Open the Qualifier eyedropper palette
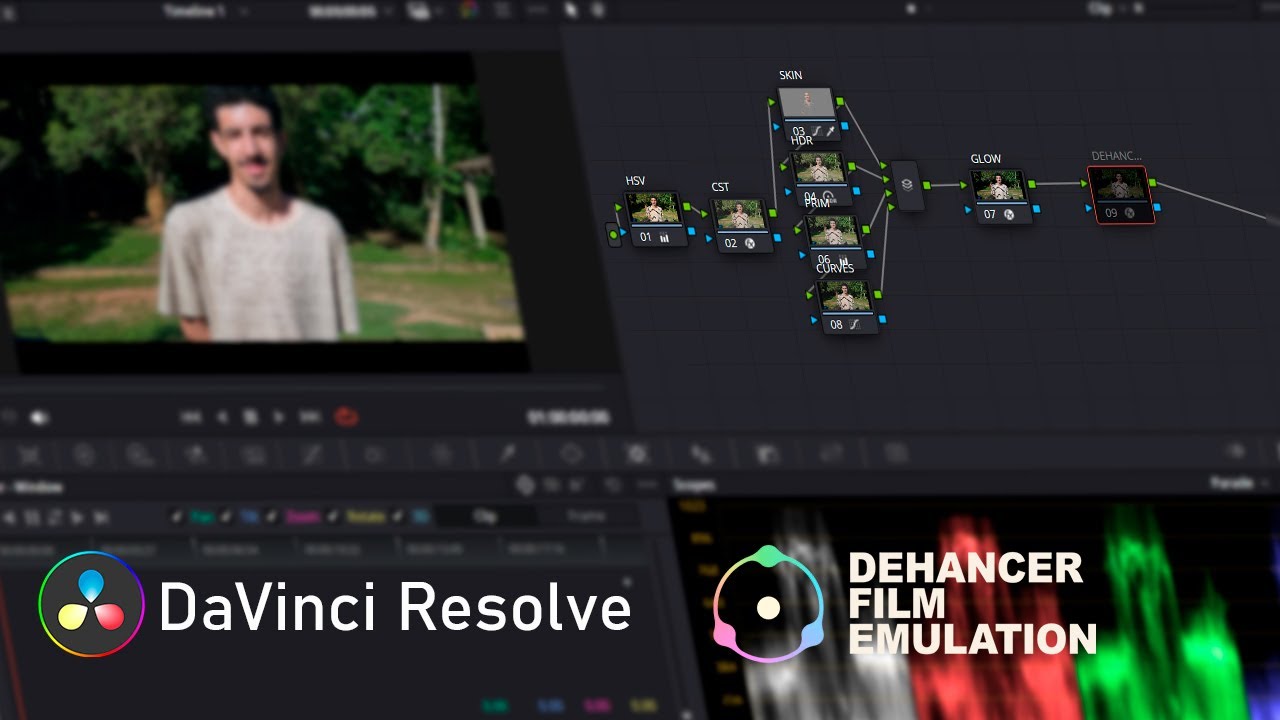 click(506, 454)
